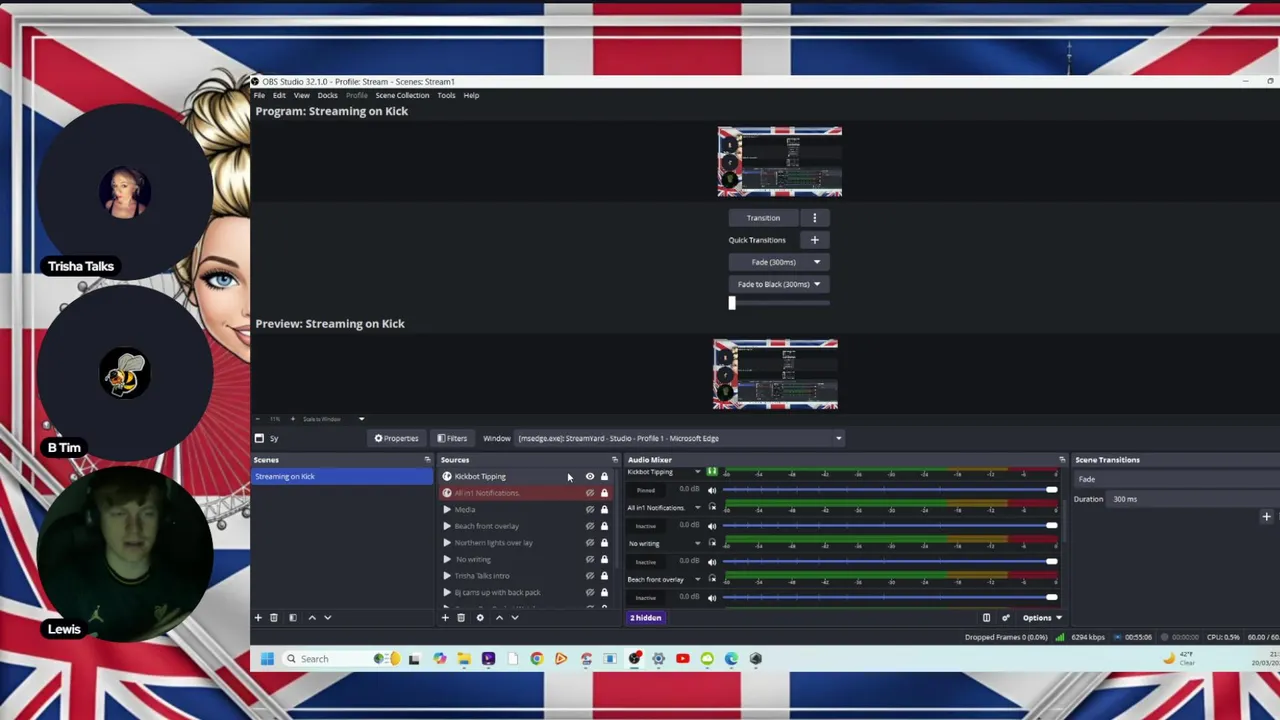The height and width of the screenshot is (720, 1280).
Task: Expand the Media group in Sources
Action: [447, 510]
